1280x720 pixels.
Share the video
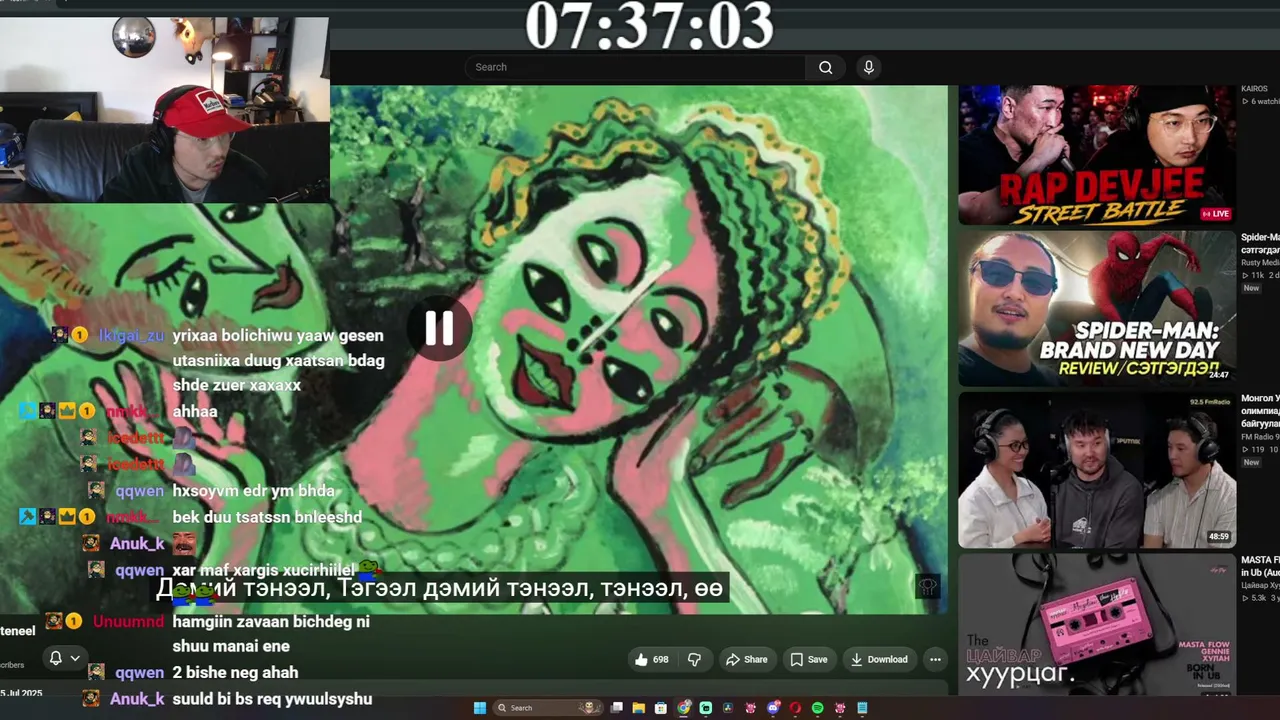[747, 659]
